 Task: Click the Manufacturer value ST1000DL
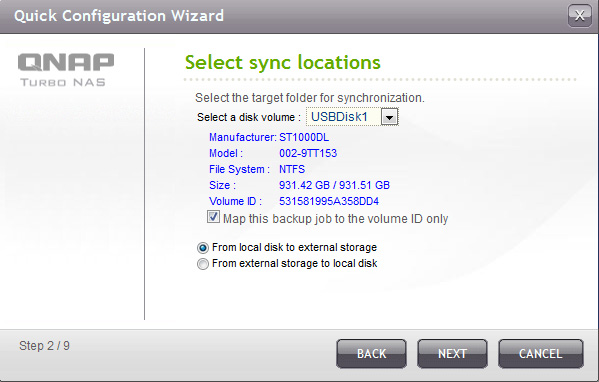tap(304, 138)
